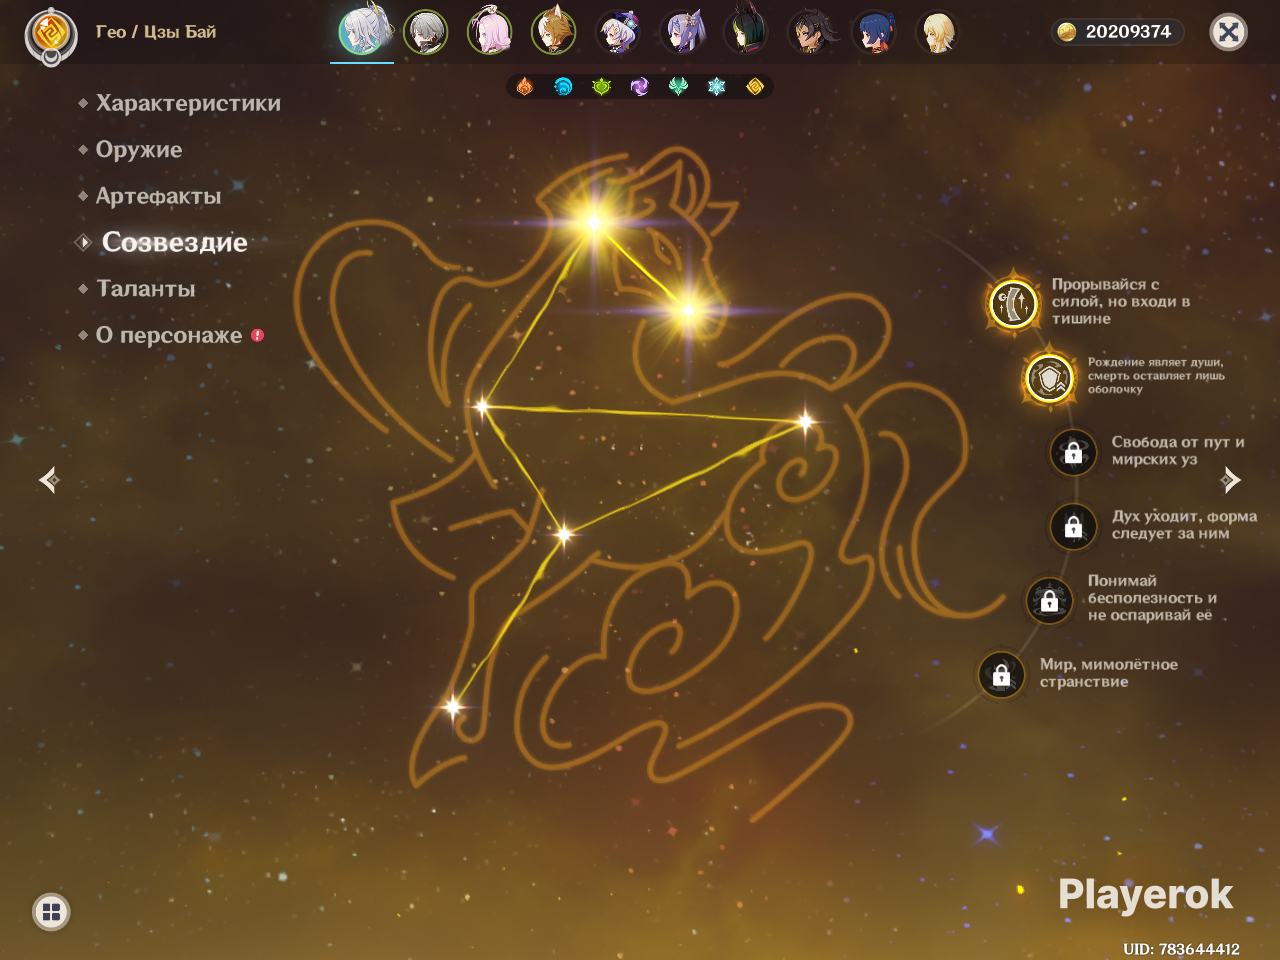
Task: Open the Характеристики section
Action: coord(188,103)
